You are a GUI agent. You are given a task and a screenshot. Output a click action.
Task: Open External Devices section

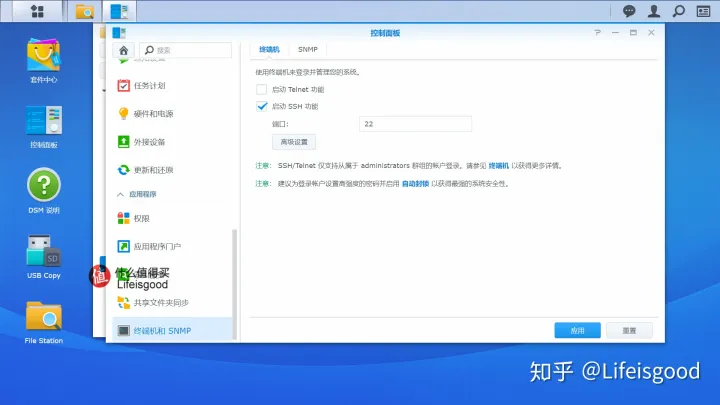(172, 142)
